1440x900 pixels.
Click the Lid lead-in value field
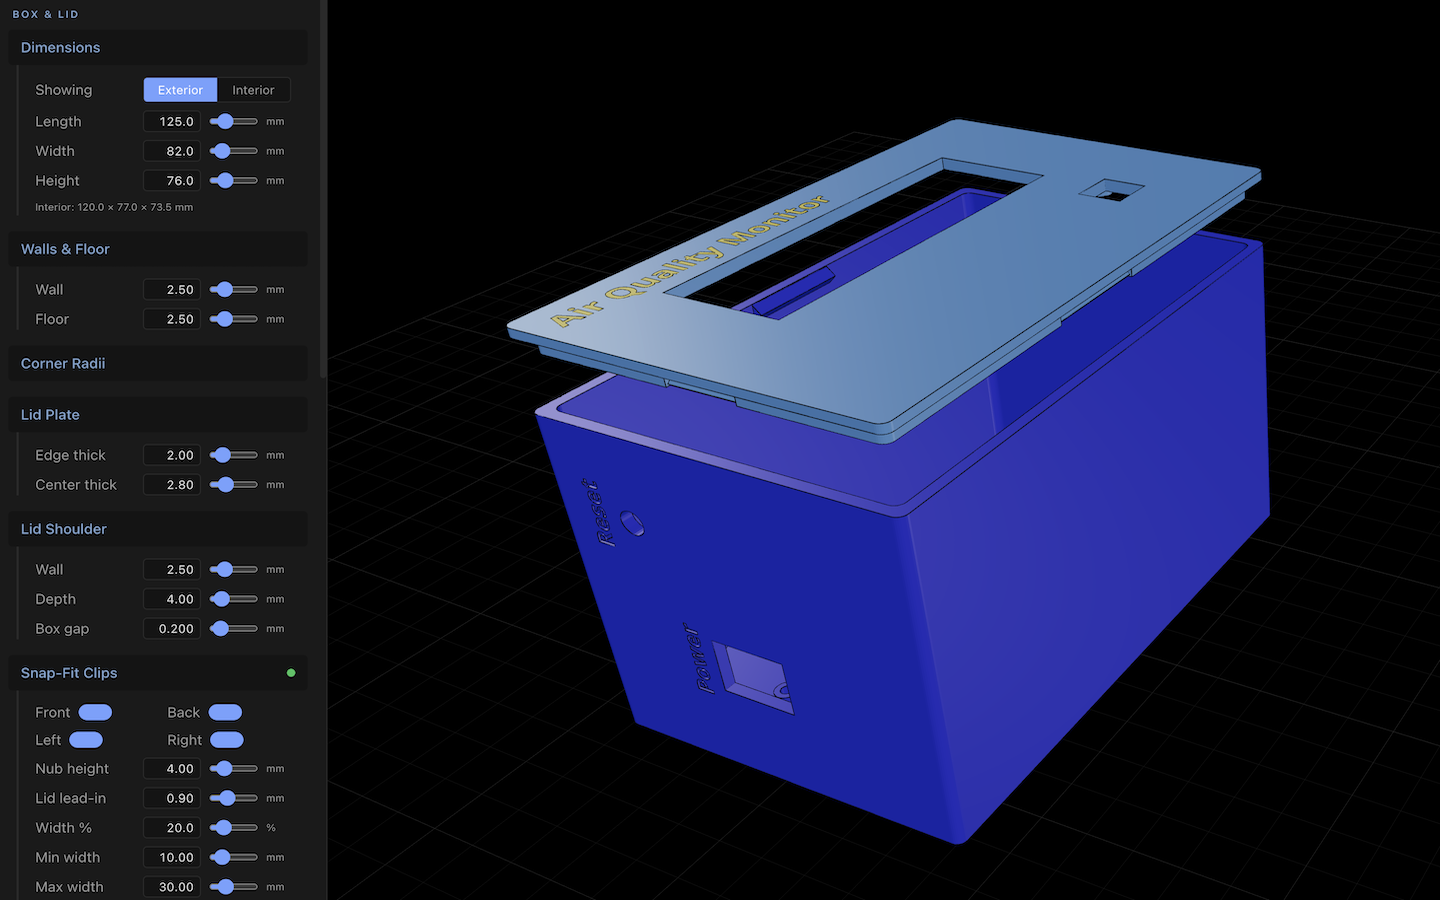172,798
